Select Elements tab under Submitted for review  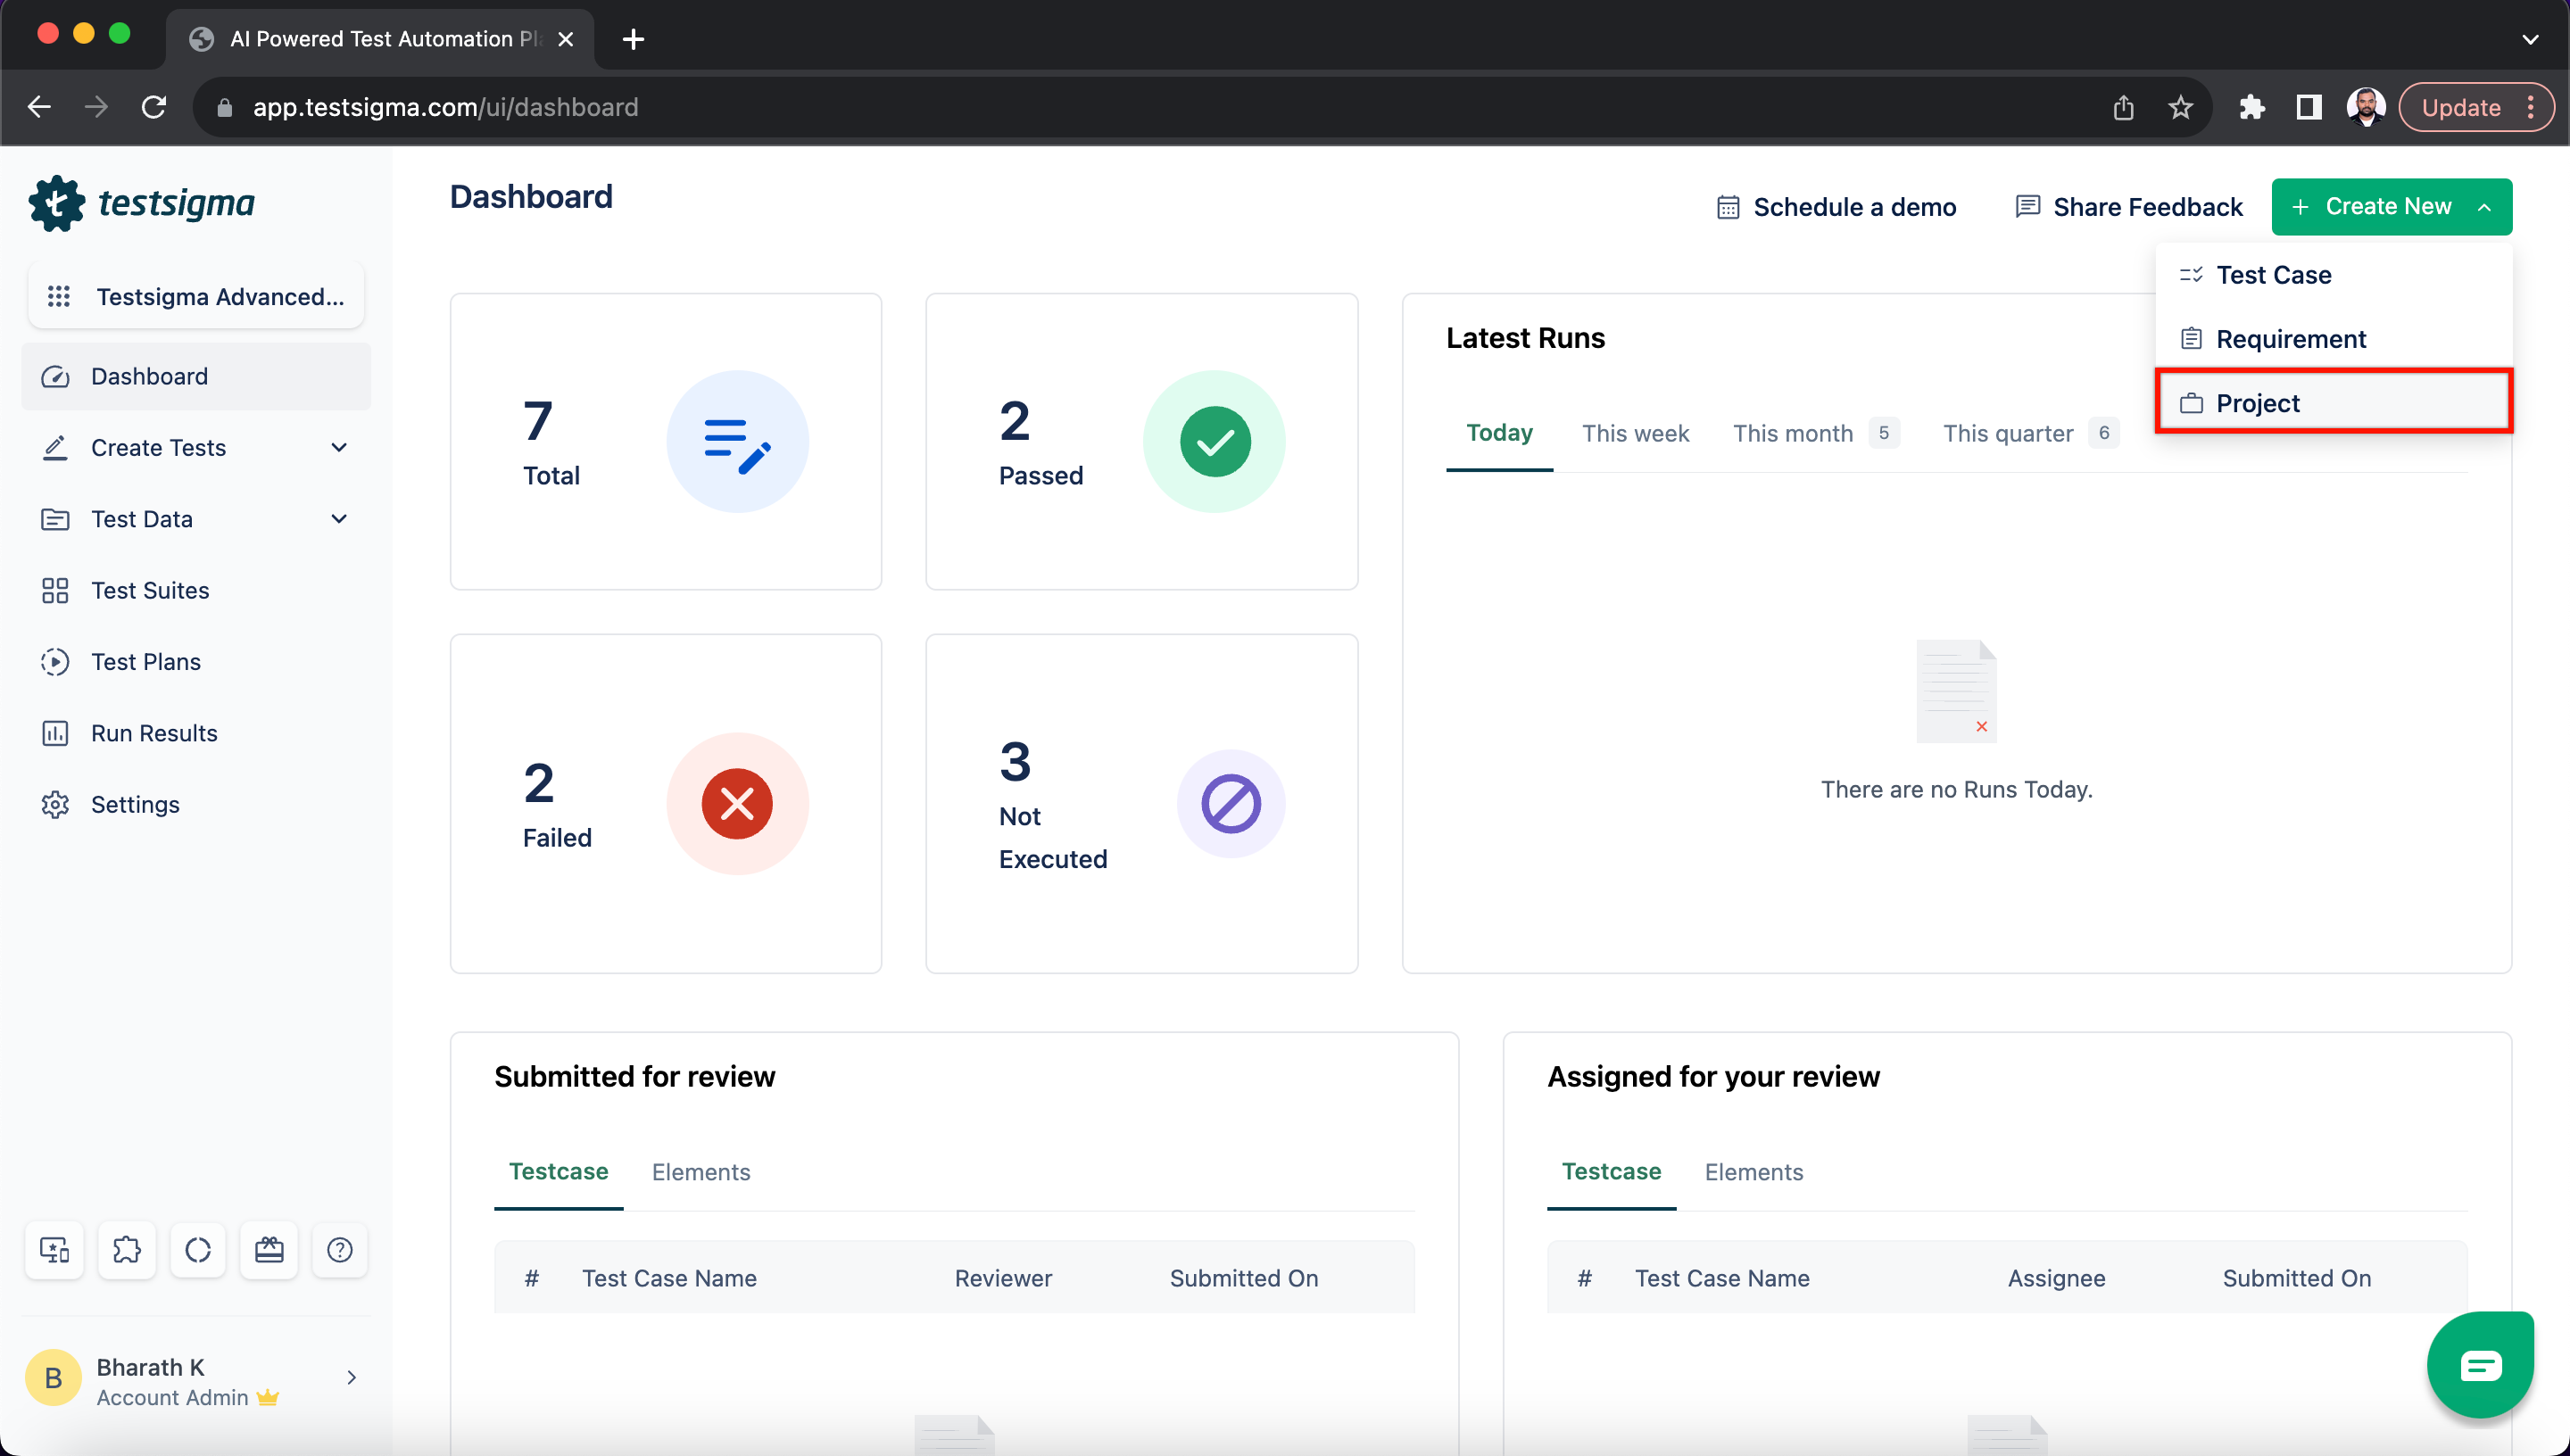pyautogui.click(x=700, y=1172)
